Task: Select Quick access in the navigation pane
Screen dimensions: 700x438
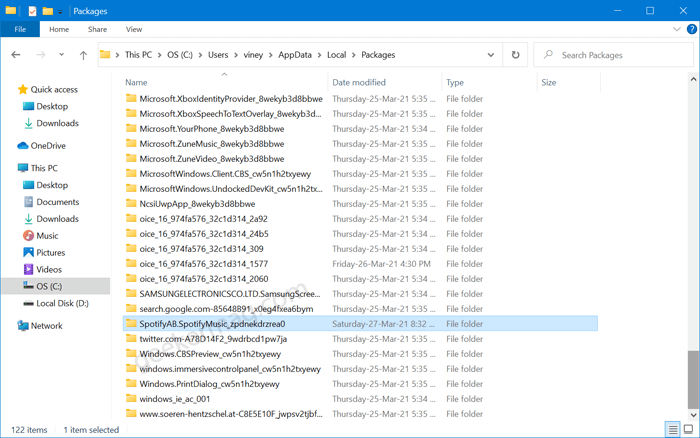Action: point(54,89)
